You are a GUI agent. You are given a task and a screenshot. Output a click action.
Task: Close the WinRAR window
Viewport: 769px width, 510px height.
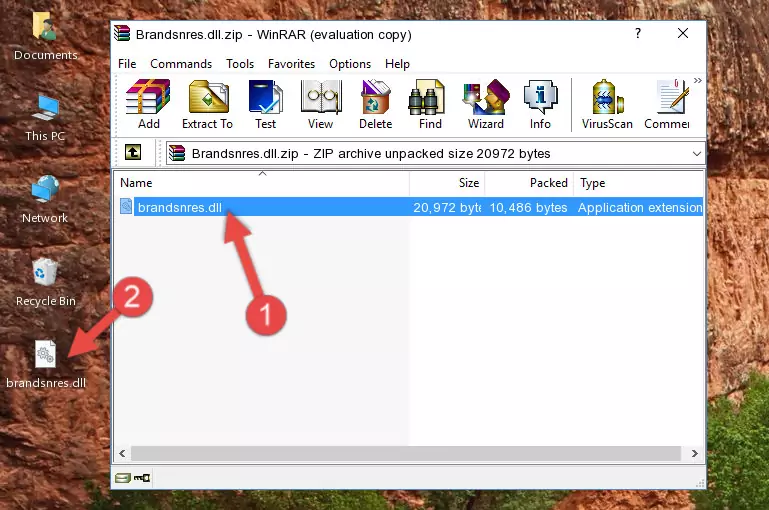[683, 33]
